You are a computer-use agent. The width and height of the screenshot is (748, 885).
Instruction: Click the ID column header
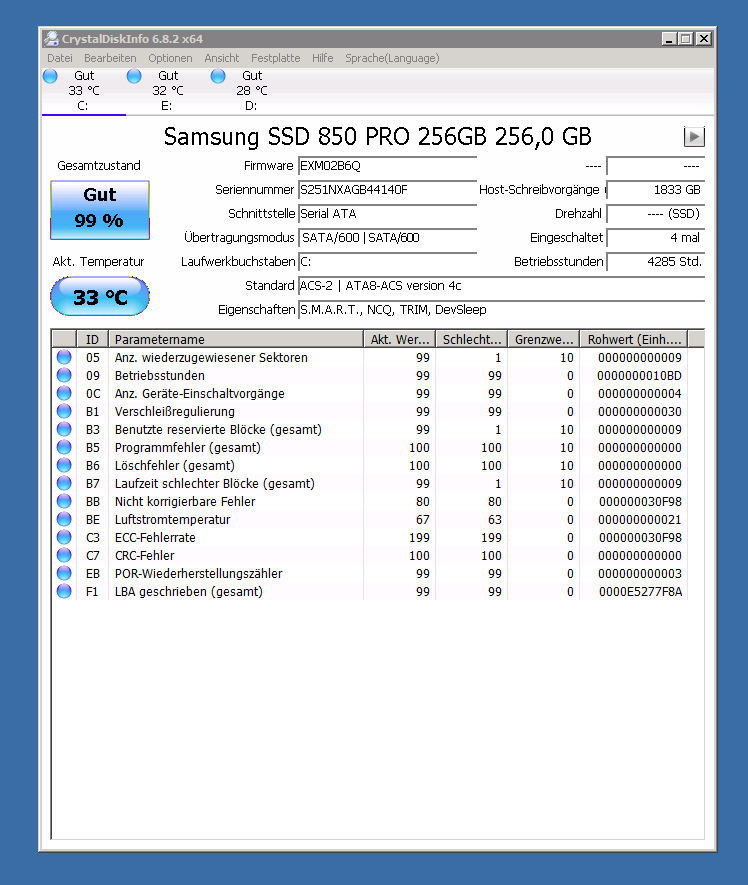[92, 339]
